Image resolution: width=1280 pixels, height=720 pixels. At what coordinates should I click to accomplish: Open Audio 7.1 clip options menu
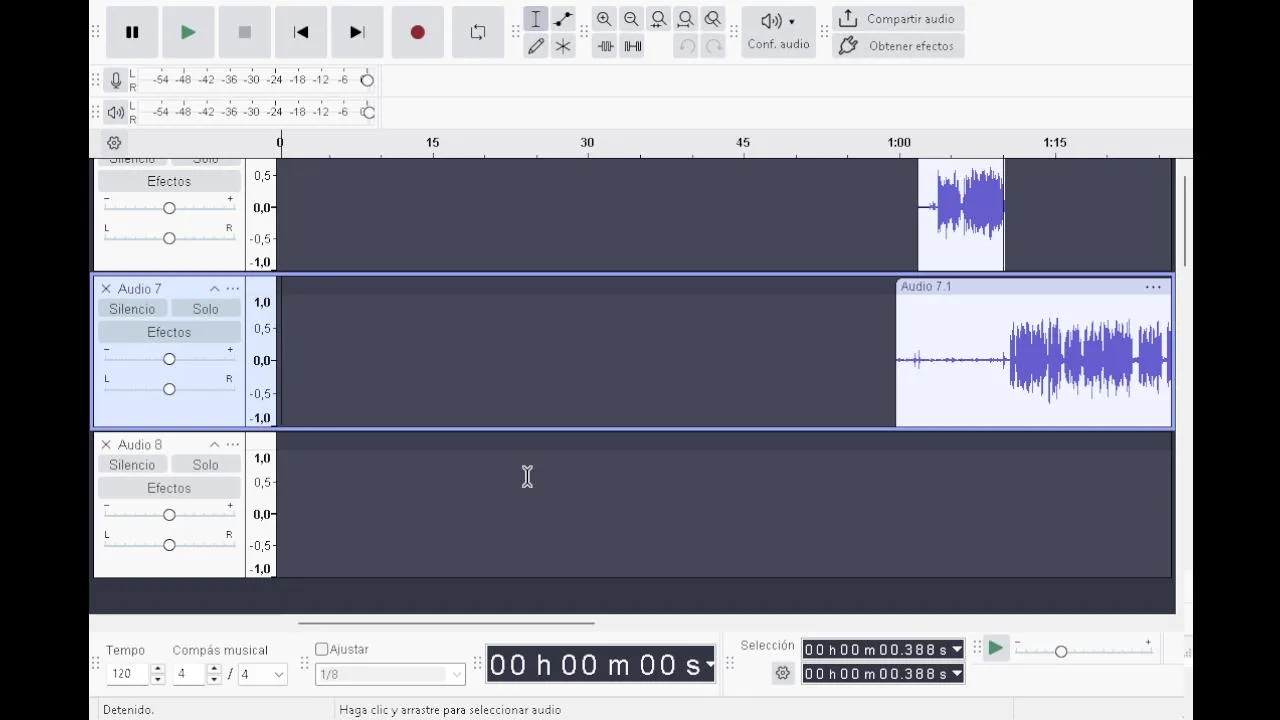click(x=1153, y=287)
